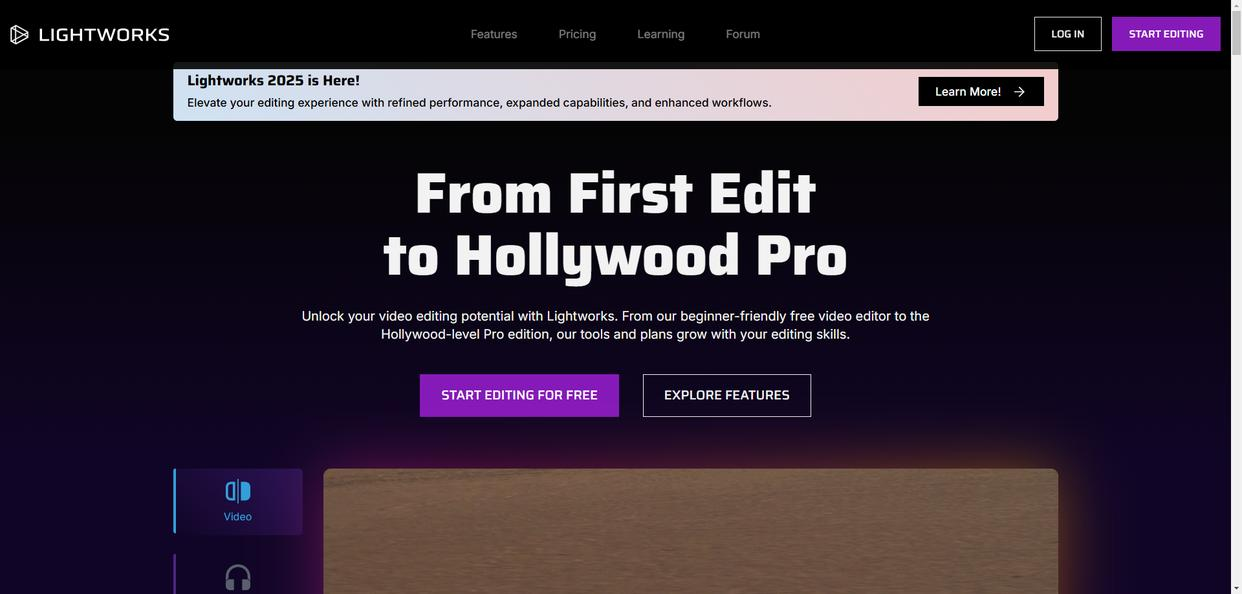Viewport: 1242px width, 594px height.
Task: Click START EDITING FOR FREE button
Action: [519, 395]
